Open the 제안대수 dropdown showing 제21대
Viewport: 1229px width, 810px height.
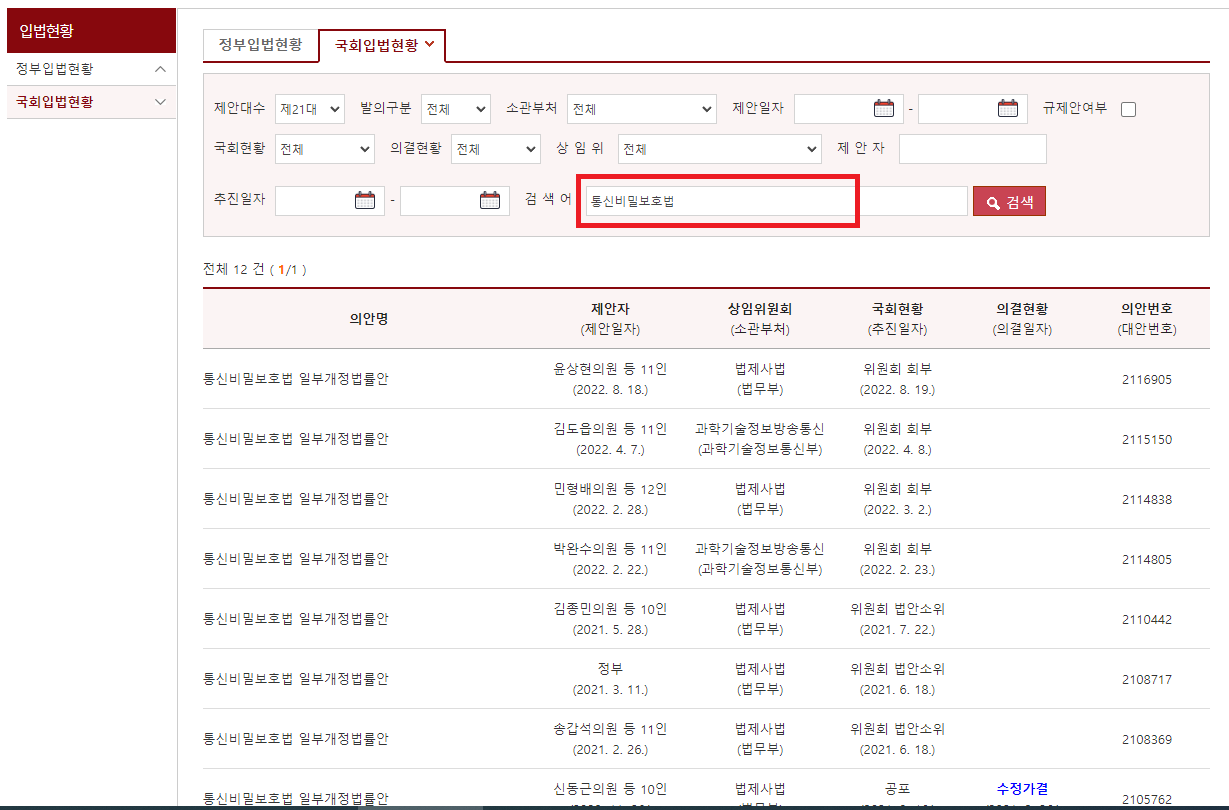point(310,109)
